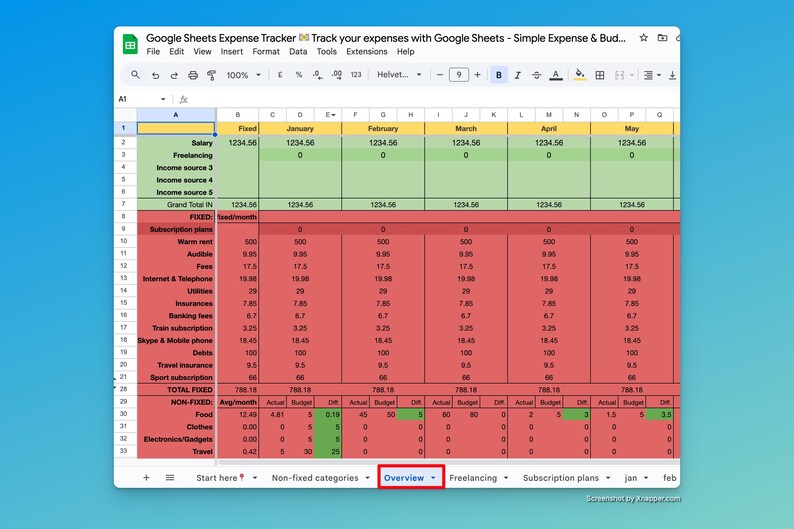Decrease font size with minus button
The height and width of the screenshot is (529, 794).
coord(440,75)
